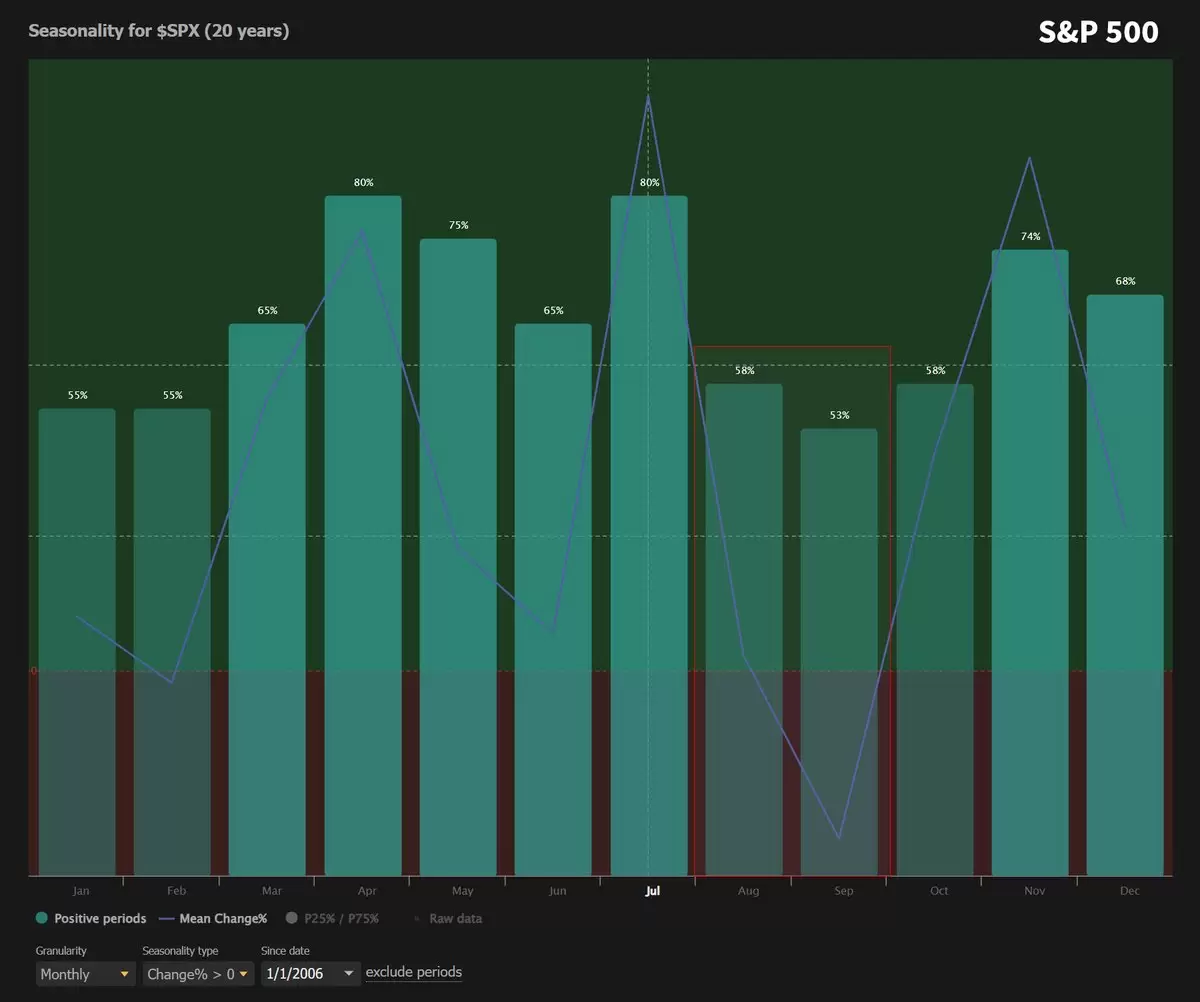Click the 58% value above the Aug bar
1200x1002 pixels.
[x=744, y=371]
